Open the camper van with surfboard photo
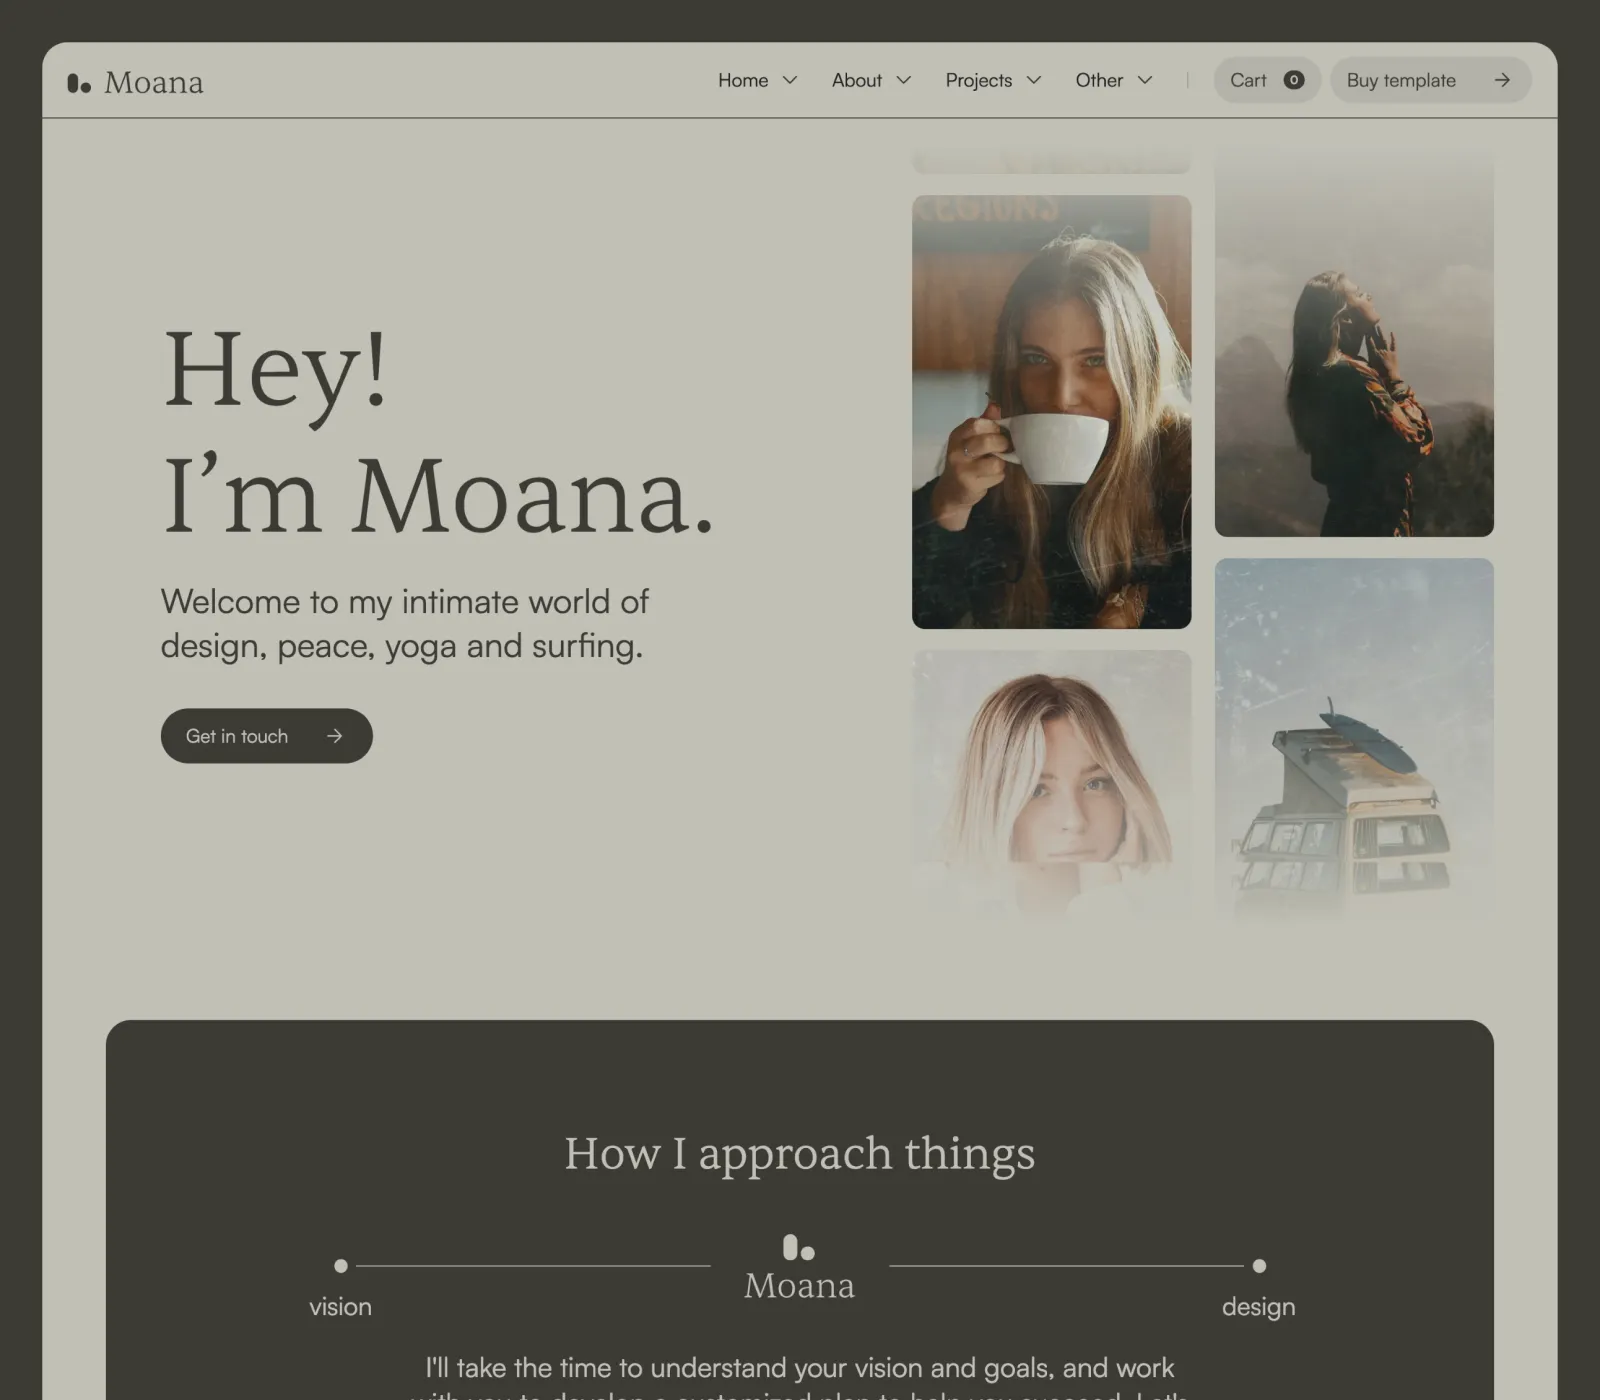Image resolution: width=1600 pixels, height=1400 pixels. coord(1354,738)
